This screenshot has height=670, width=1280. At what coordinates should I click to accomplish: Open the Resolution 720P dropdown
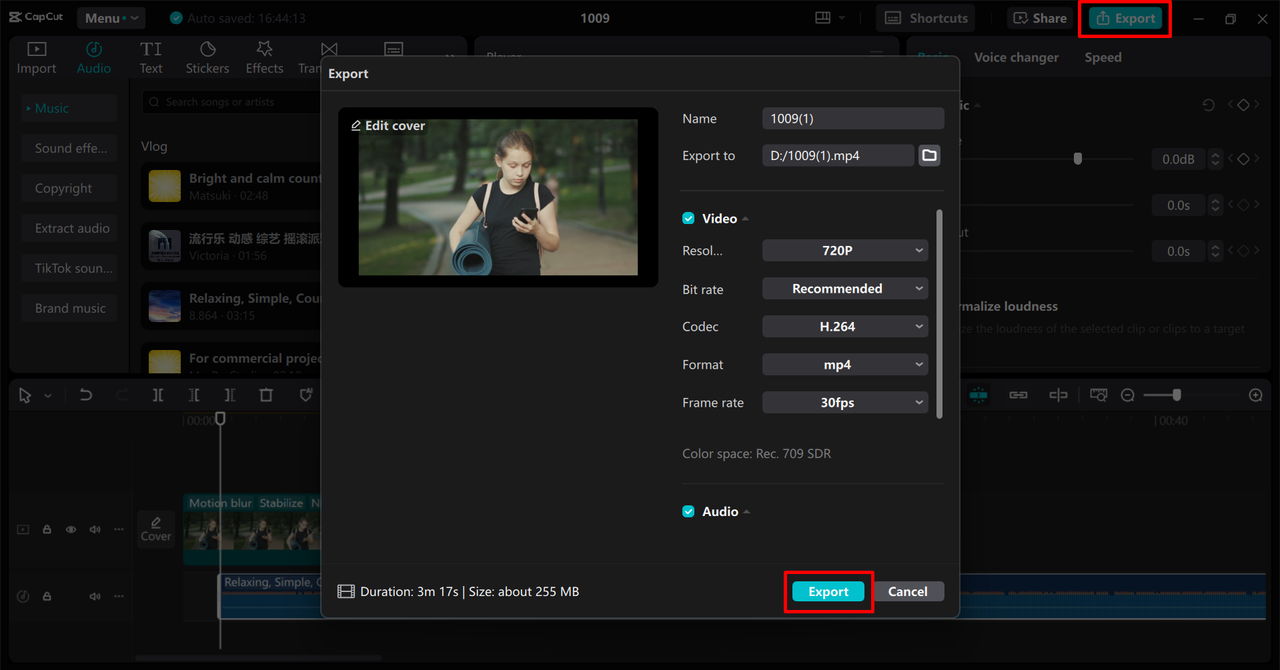pyautogui.click(x=845, y=251)
